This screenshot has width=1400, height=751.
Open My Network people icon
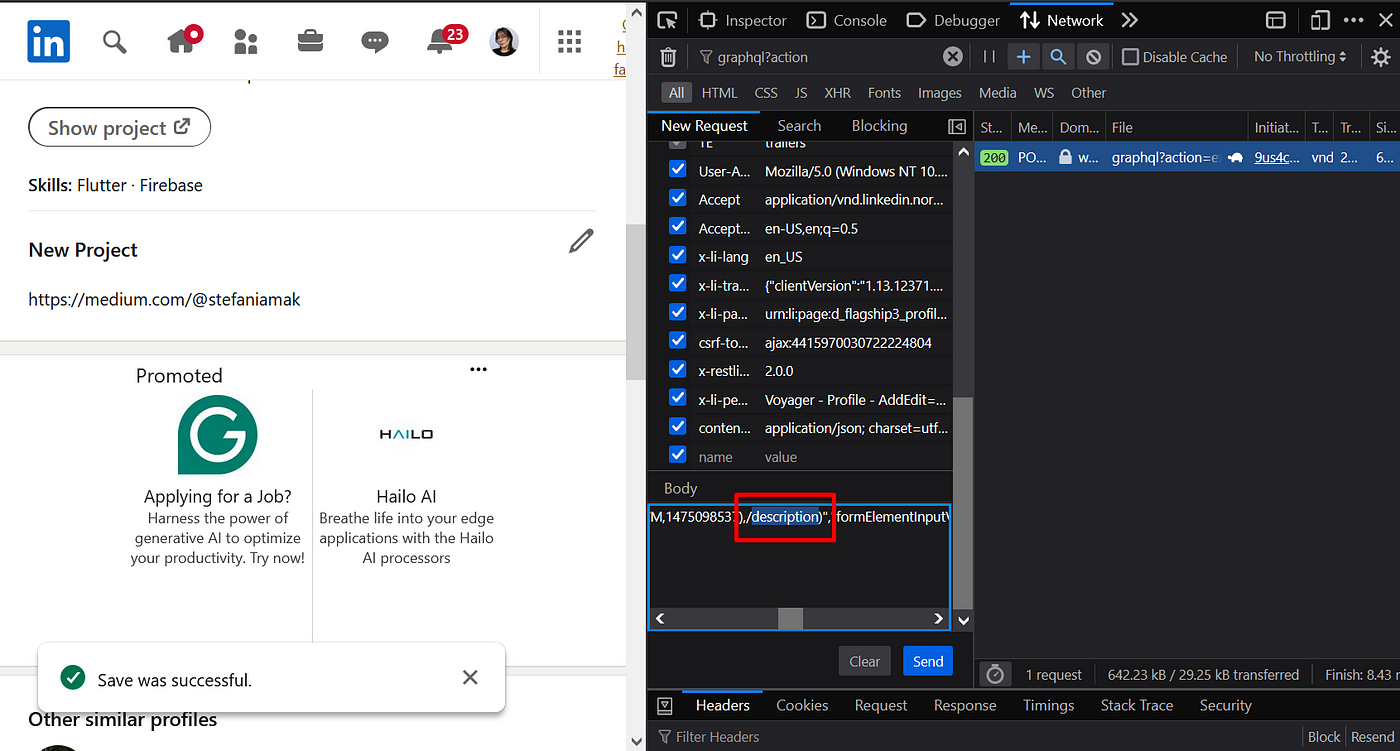[x=245, y=41]
